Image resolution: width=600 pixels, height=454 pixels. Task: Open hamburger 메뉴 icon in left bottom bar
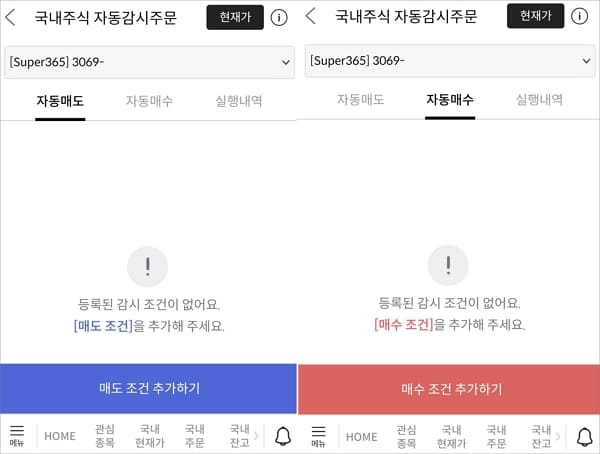click(17, 436)
